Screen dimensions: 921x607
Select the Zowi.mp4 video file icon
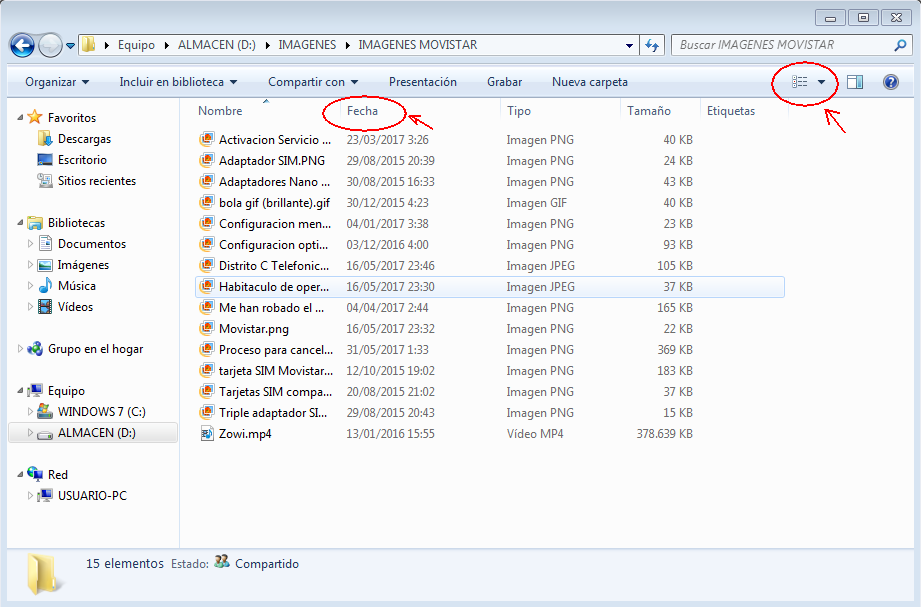(207, 434)
